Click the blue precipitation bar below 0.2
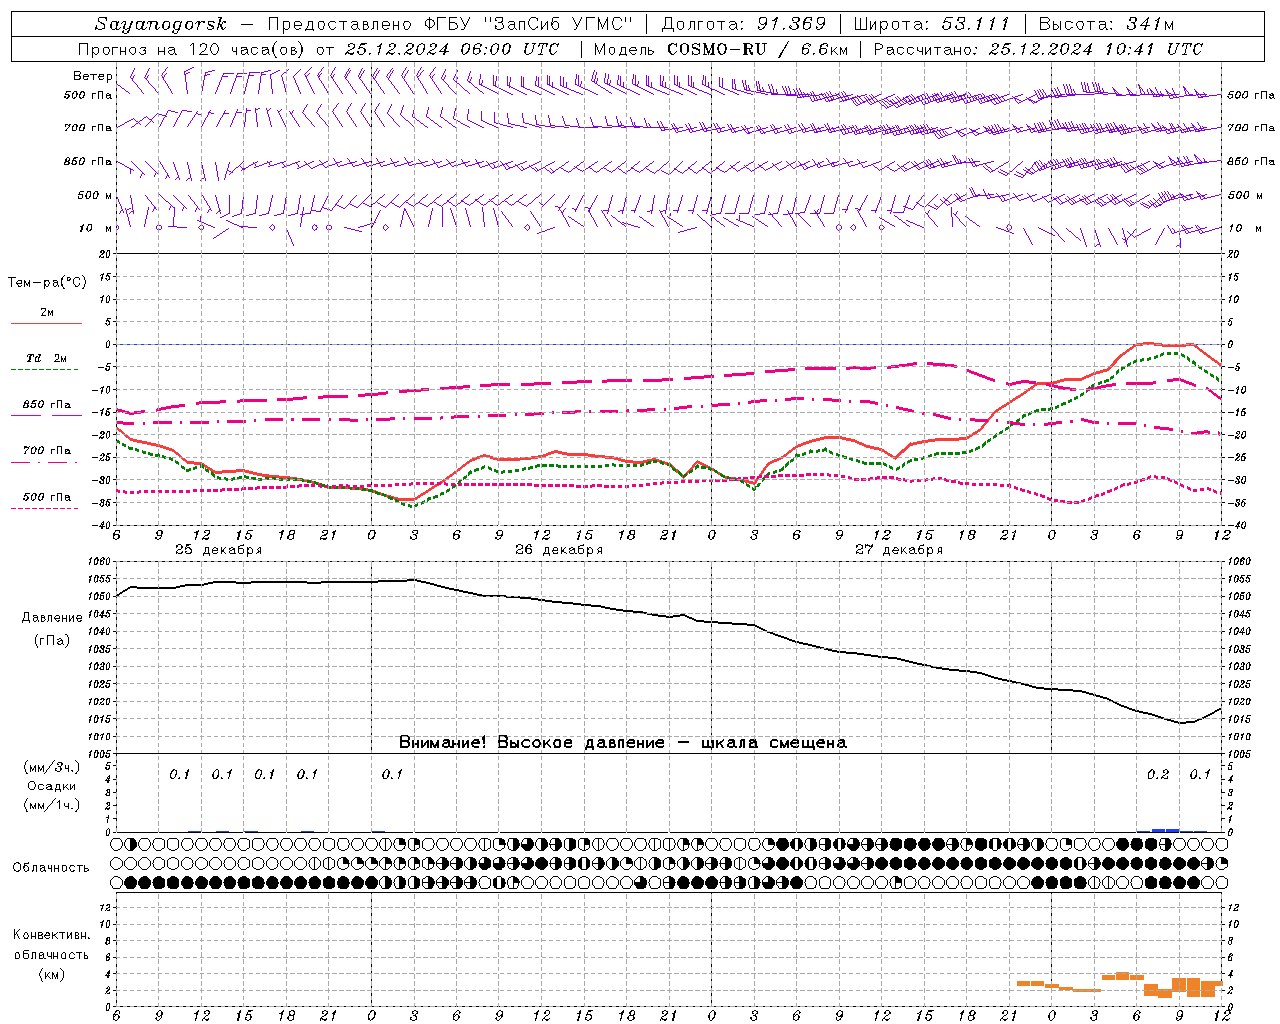Screen dimensions: 1280x1024 [x=1165, y=830]
